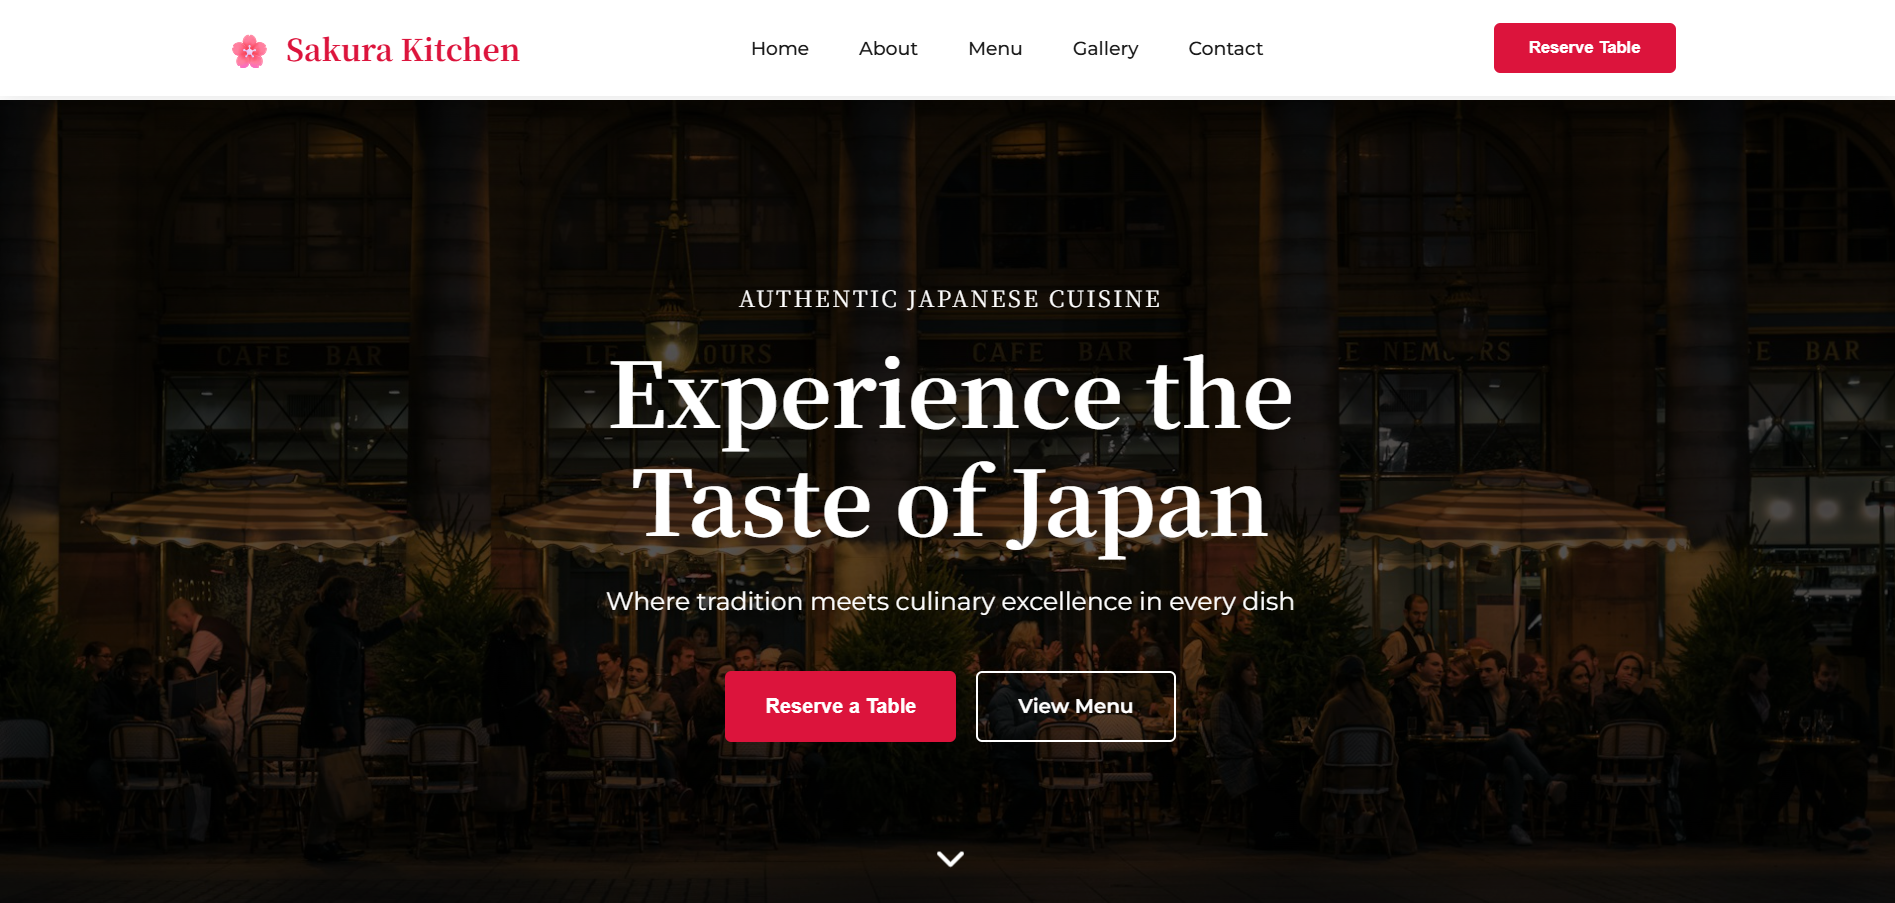Screen dimensions: 1895x903
Task: Click the outlined View Menu button
Action: pyautogui.click(x=1075, y=706)
